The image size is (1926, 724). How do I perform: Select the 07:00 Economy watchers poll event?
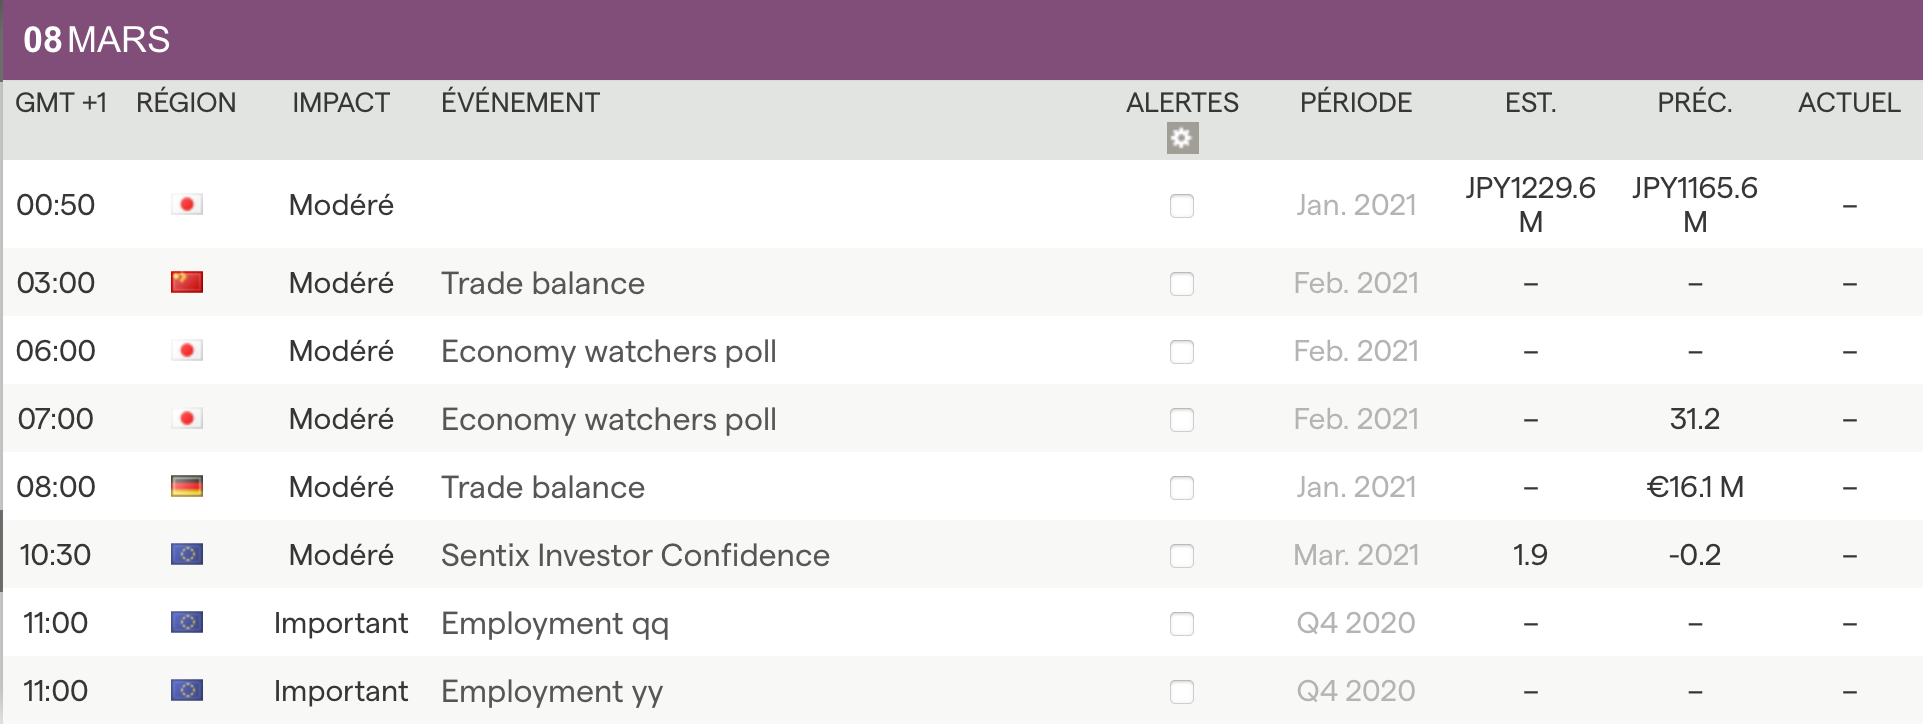[x=608, y=420]
